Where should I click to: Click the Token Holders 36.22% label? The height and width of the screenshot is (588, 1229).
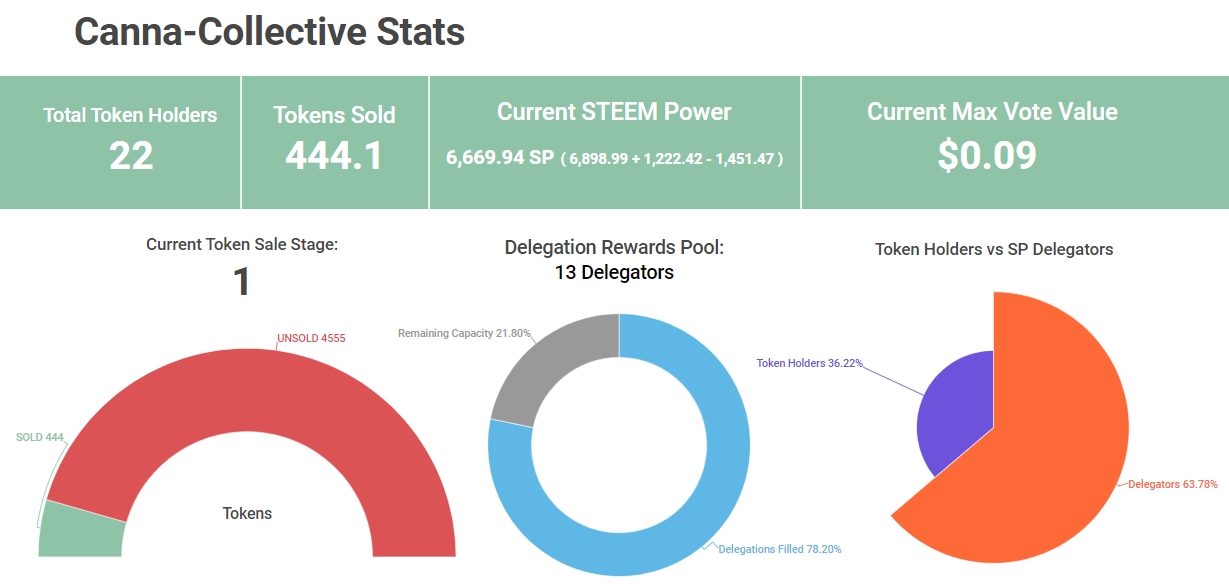pyautogui.click(x=809, y=363)
